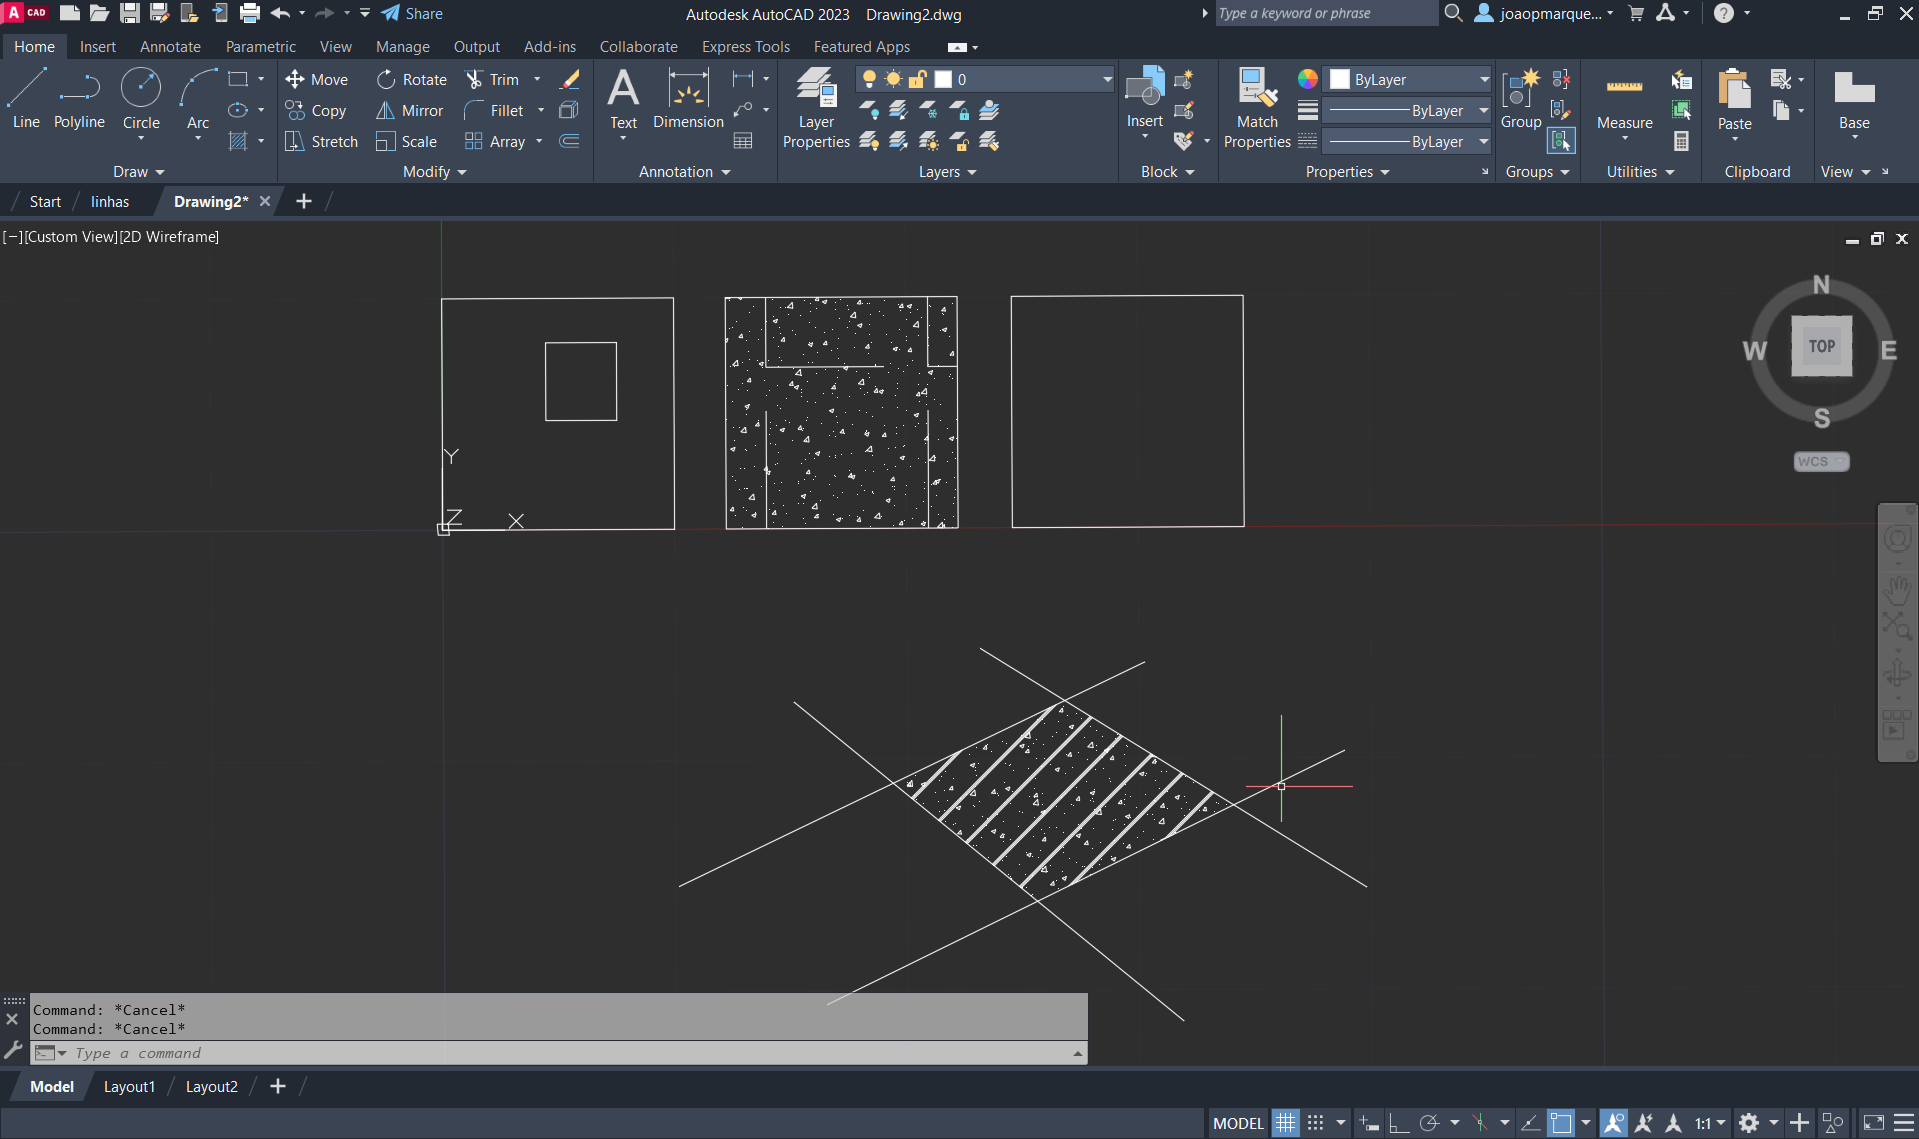The image size is (1919, 1139).
Task: Select the Circle tool
Action: 141,99
